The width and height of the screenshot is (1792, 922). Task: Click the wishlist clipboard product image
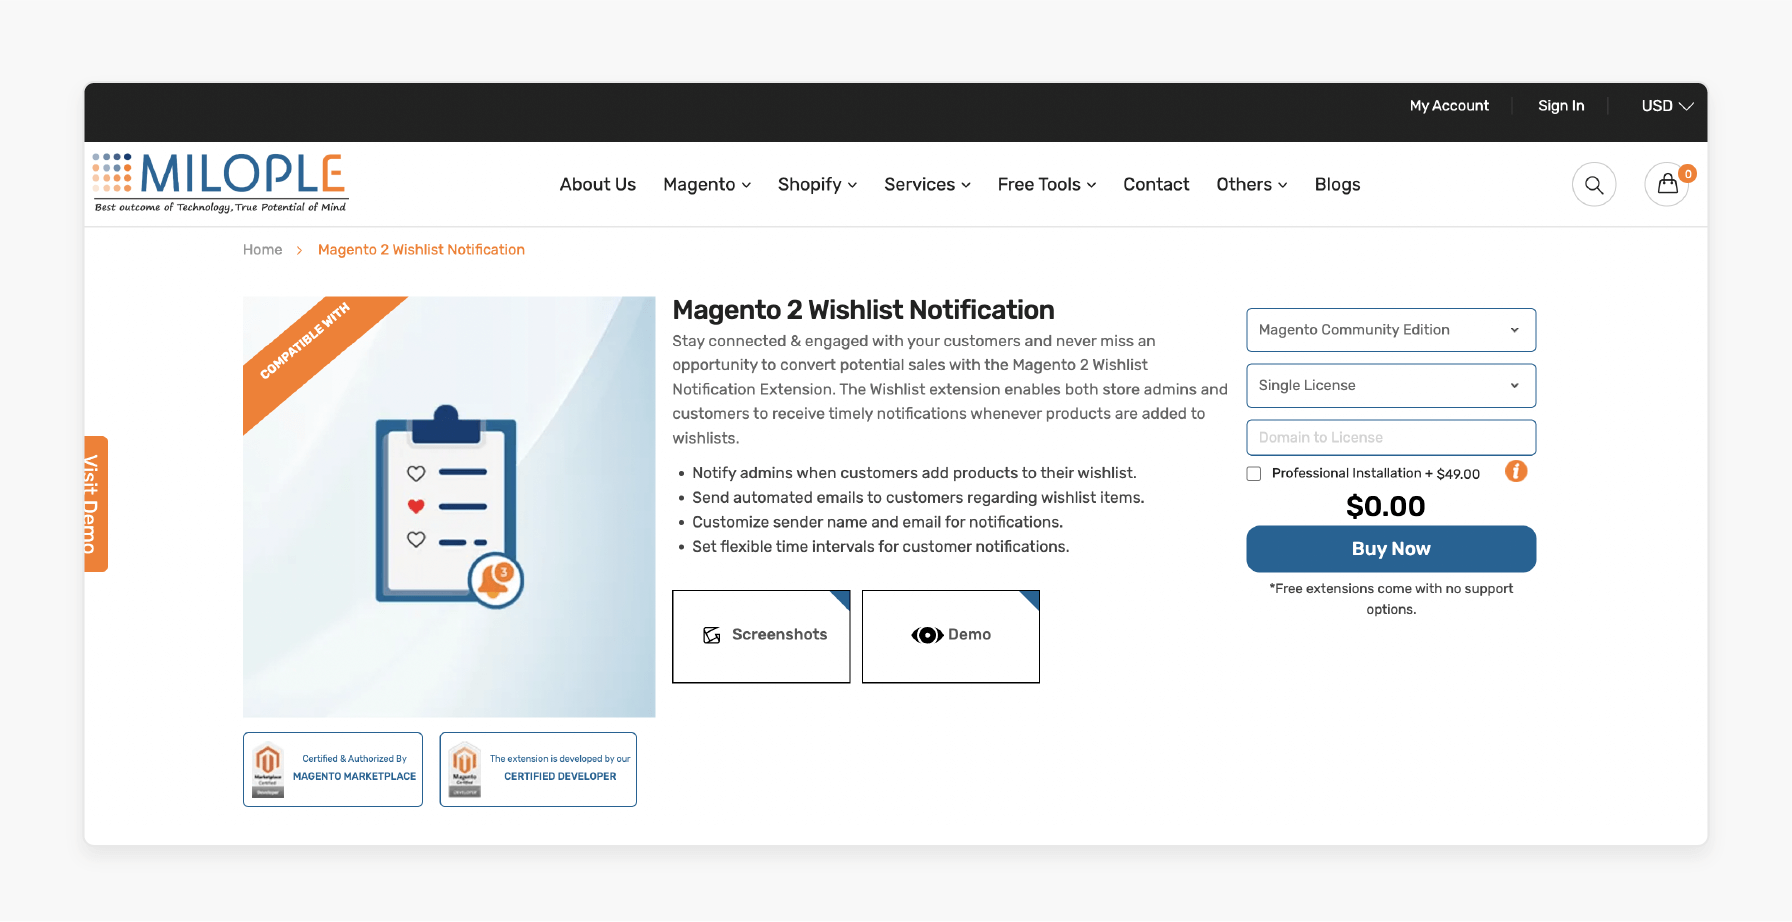point(449,506)
